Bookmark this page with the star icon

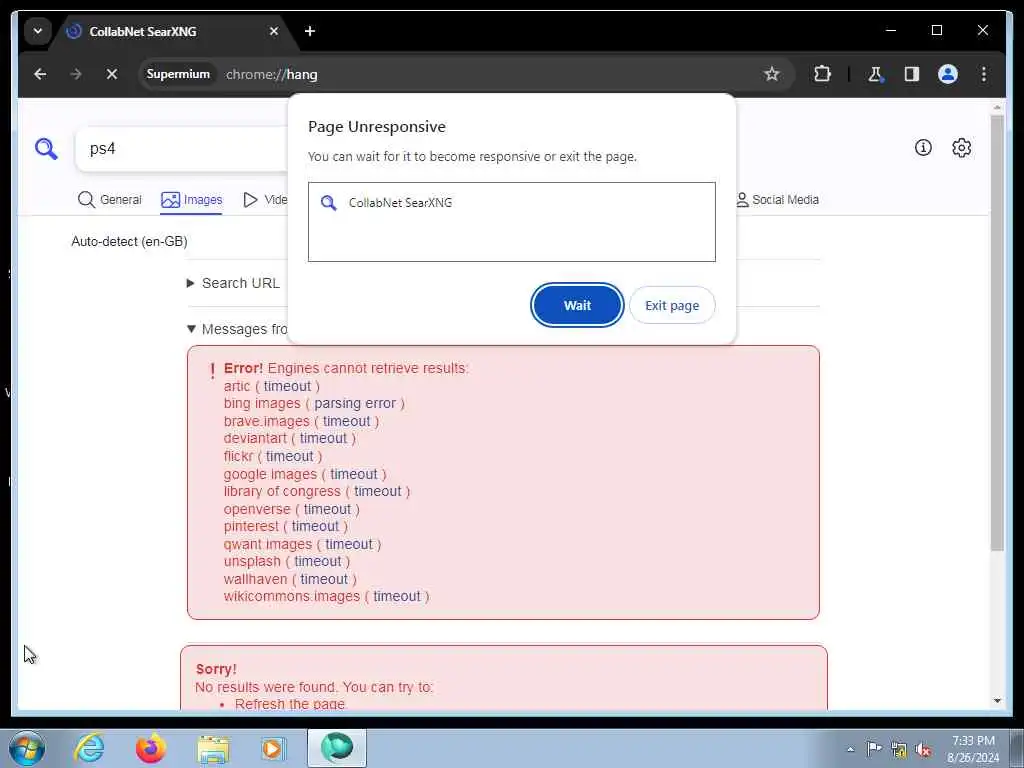[x=772, y=74]
